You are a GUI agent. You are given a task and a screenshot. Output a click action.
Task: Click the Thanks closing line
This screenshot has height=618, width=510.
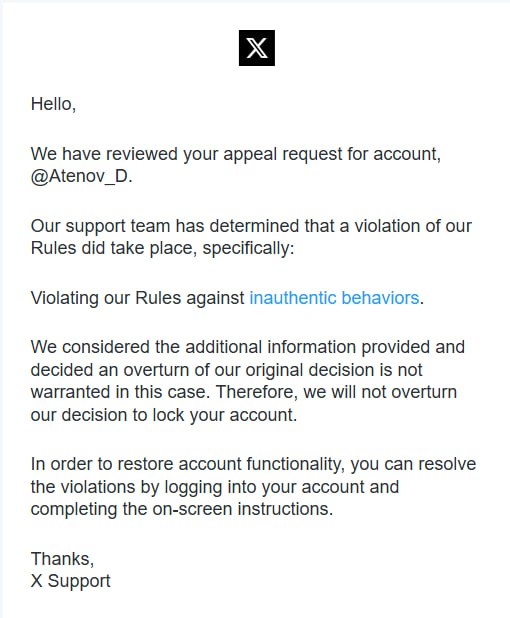(x=62, y=559)
